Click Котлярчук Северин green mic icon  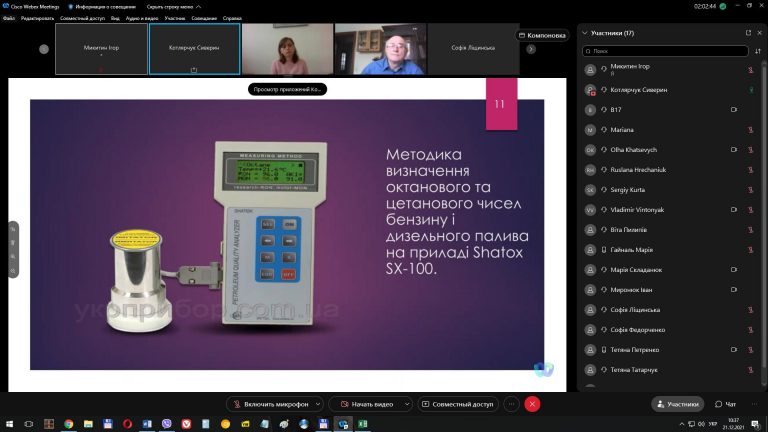(751, 90)
